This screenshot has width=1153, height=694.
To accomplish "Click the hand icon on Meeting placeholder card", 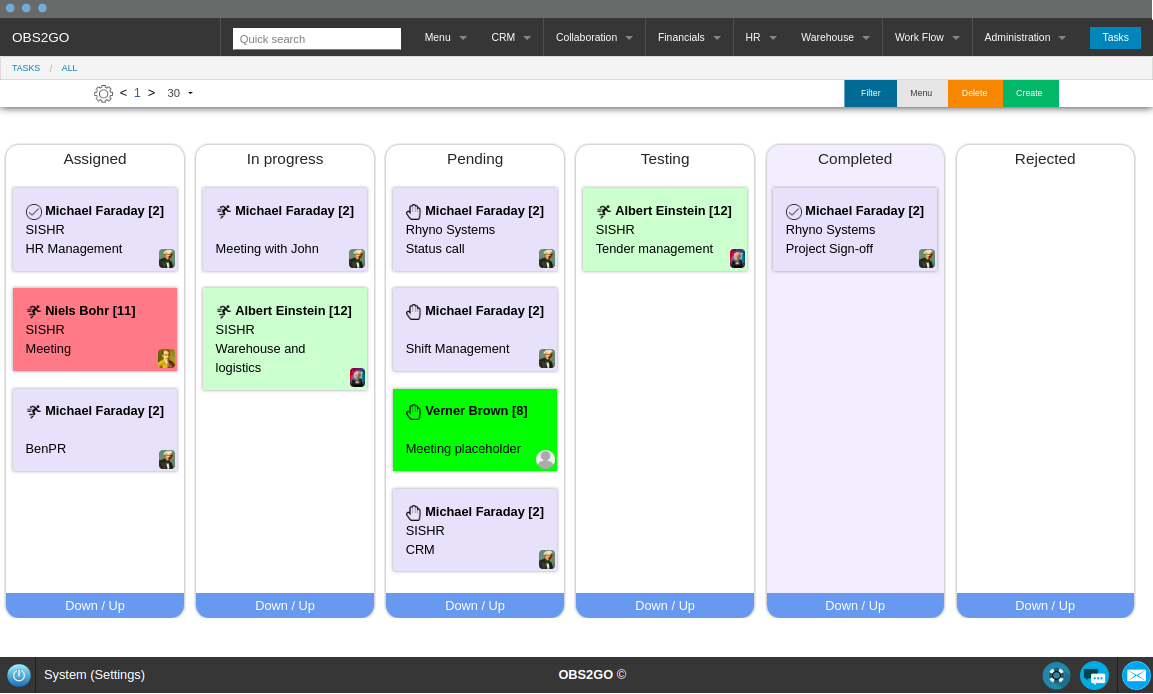I will pyautogui.click(x=413, y=412).
